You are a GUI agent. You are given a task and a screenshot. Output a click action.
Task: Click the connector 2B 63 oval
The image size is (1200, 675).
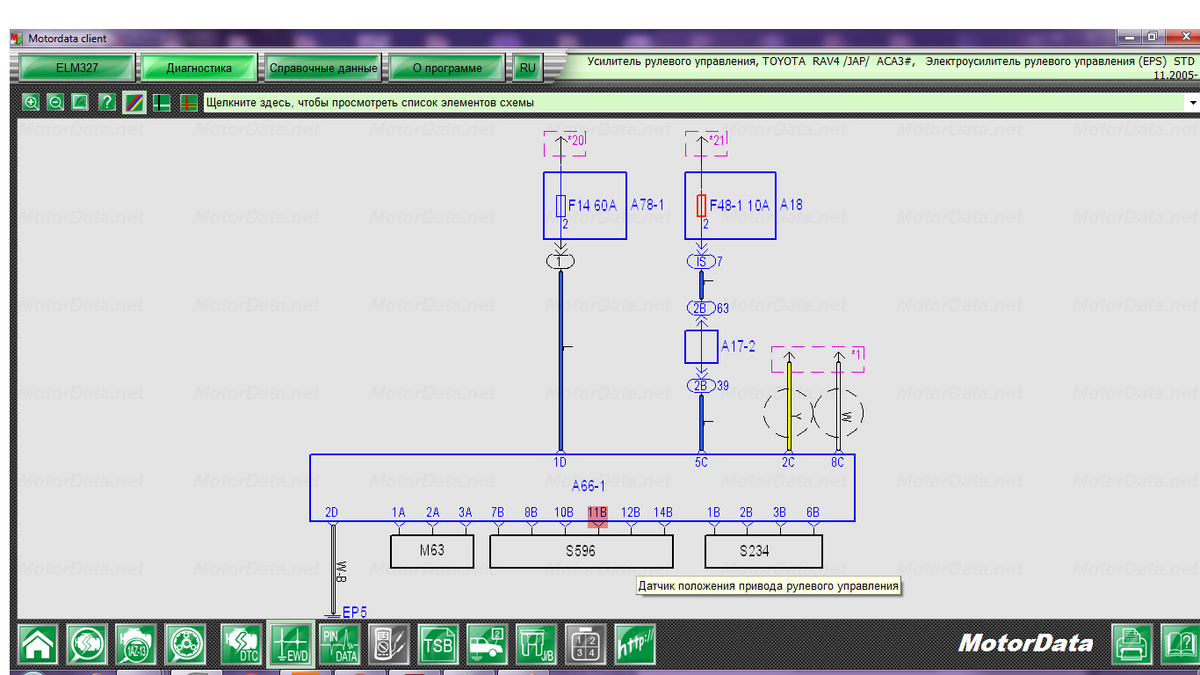coord(701,308)
